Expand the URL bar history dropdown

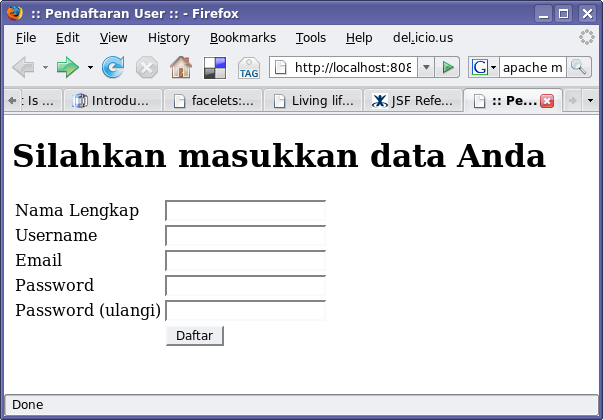pos(425,67)
